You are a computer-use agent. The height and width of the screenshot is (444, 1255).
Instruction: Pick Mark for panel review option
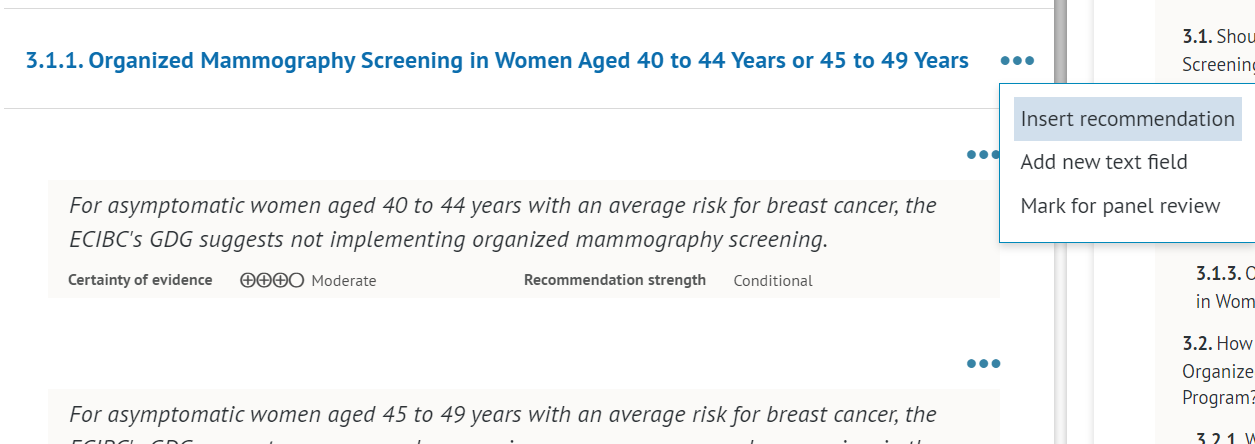(x=1120, y=206)
